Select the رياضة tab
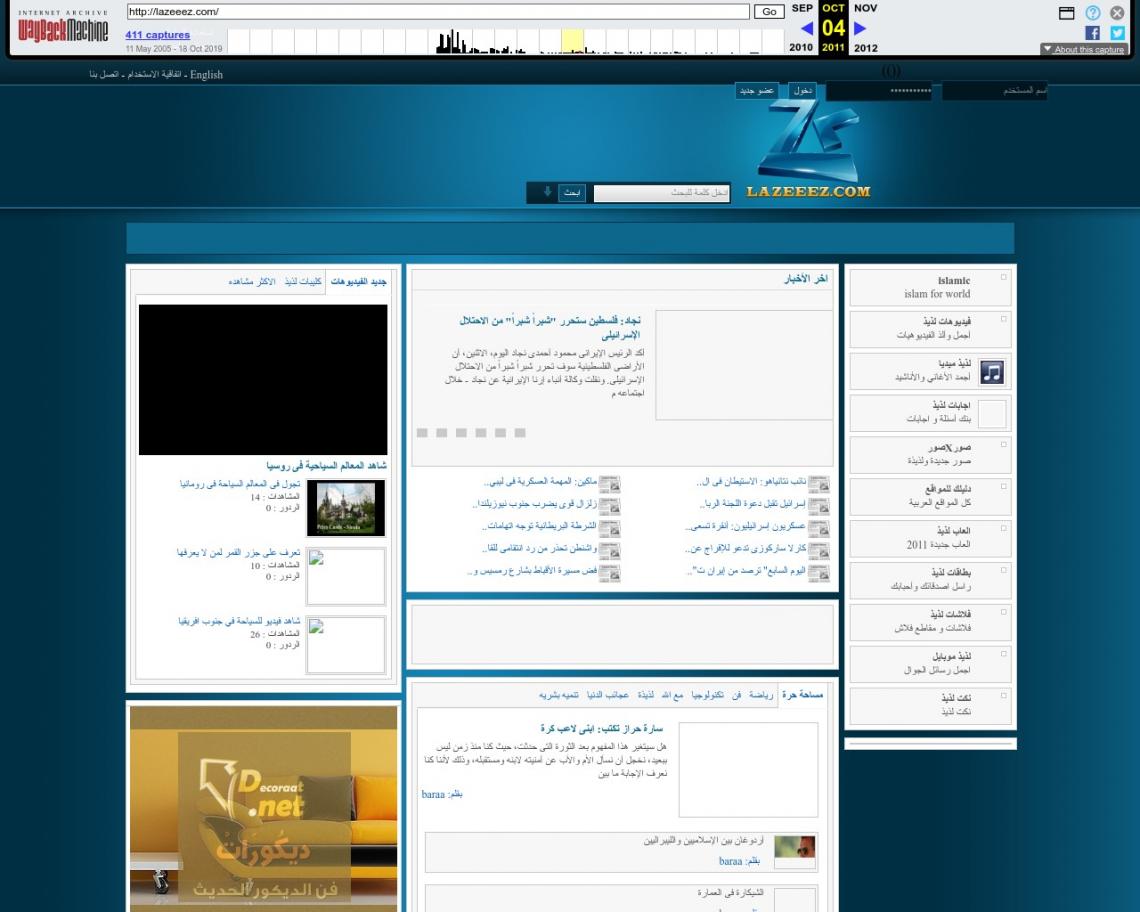The image size is (1140, 912). 760,695
